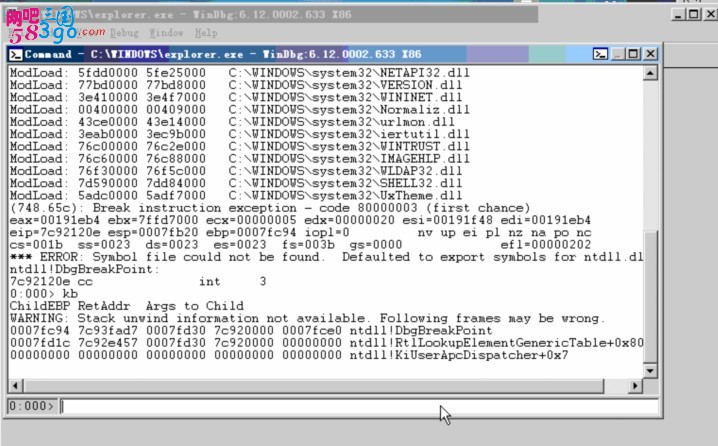Maximize the main WinDbg window
The width and height of the screenshot is (718, 446).
coord(694,14)
